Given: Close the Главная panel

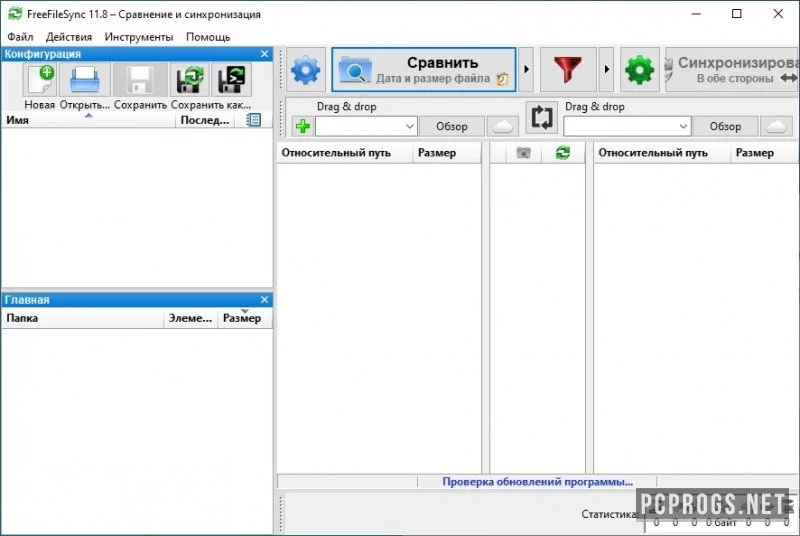Looking at the screenshot, I should click(x=264, y=299).
